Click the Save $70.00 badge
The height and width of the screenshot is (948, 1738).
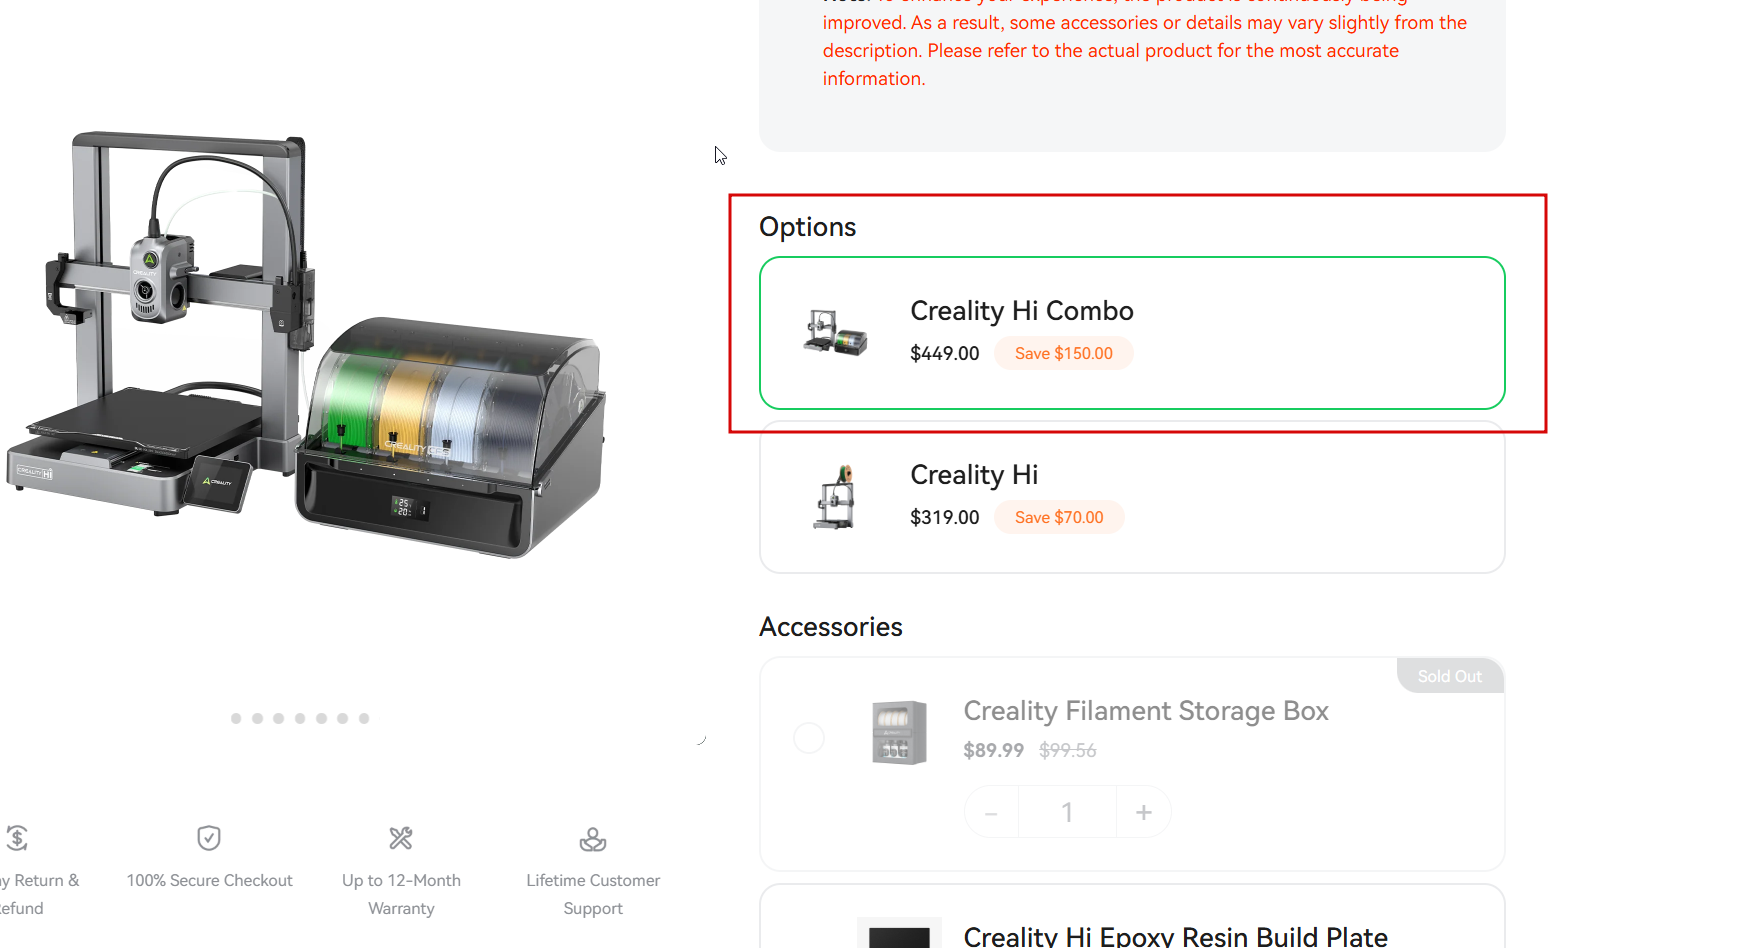tap(1059, 517)
